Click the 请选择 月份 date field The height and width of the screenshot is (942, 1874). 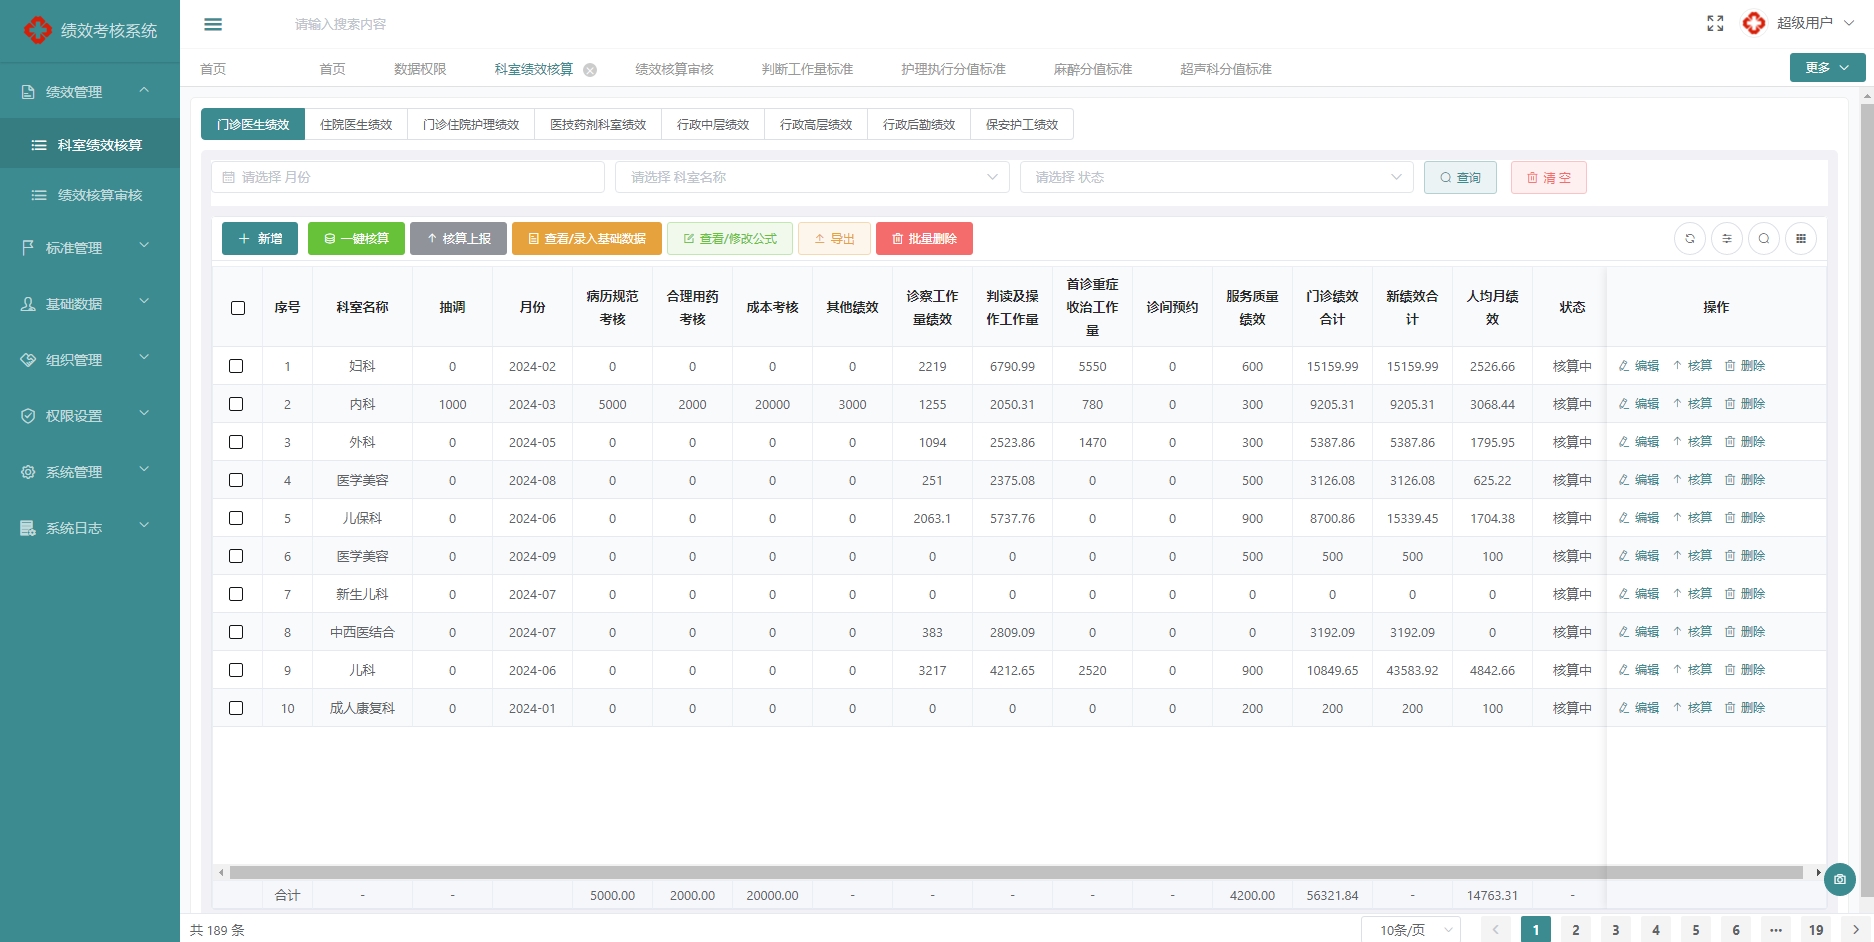pos(408,177)
